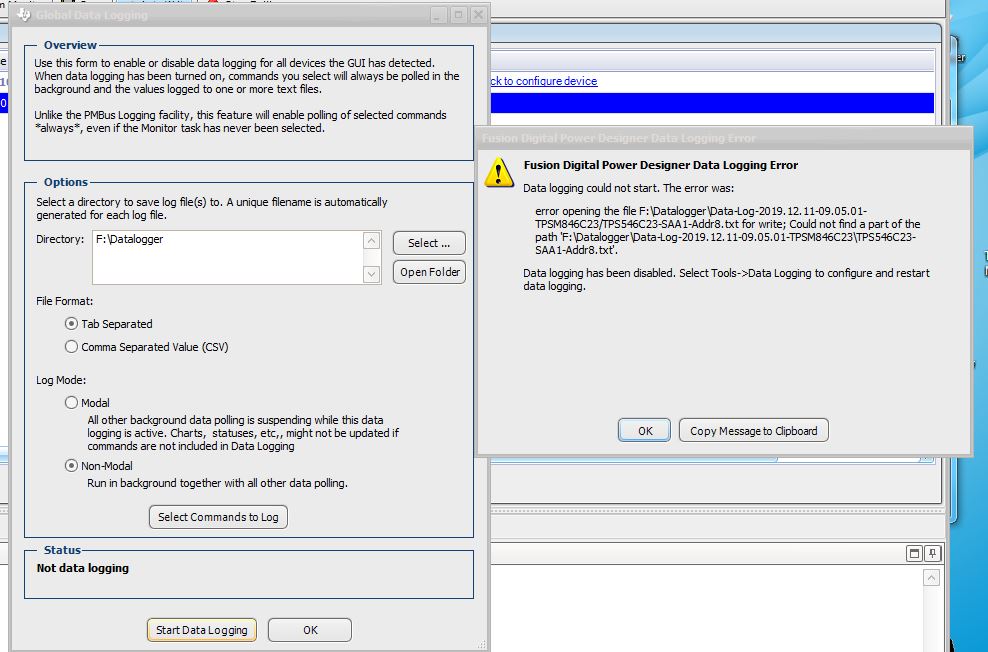This screenshot has height=652, width=988.
Task: Click the Directory field scroll up arrow
Action: click(x=372, y=241)
